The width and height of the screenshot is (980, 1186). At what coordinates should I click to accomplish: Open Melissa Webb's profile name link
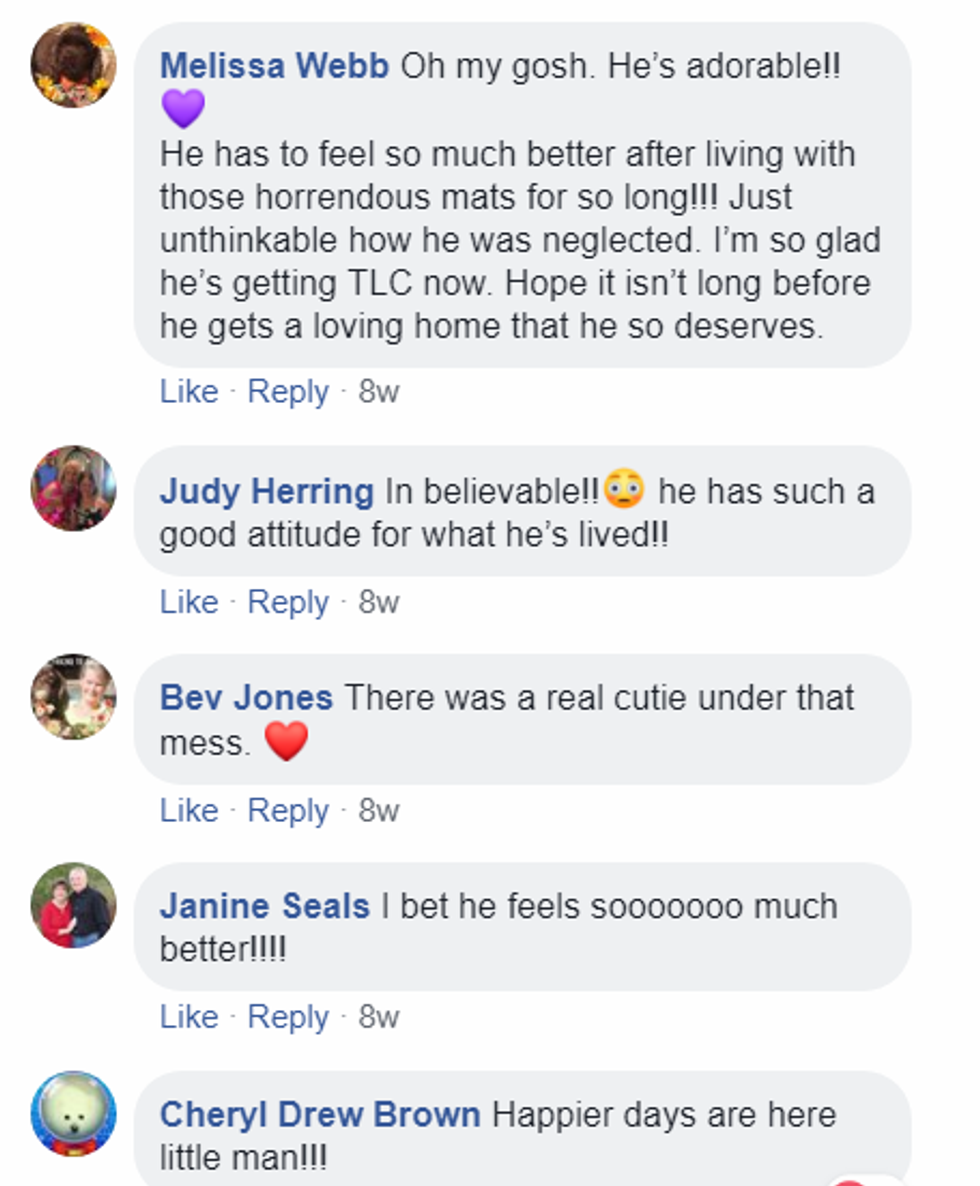coord(274,66)
